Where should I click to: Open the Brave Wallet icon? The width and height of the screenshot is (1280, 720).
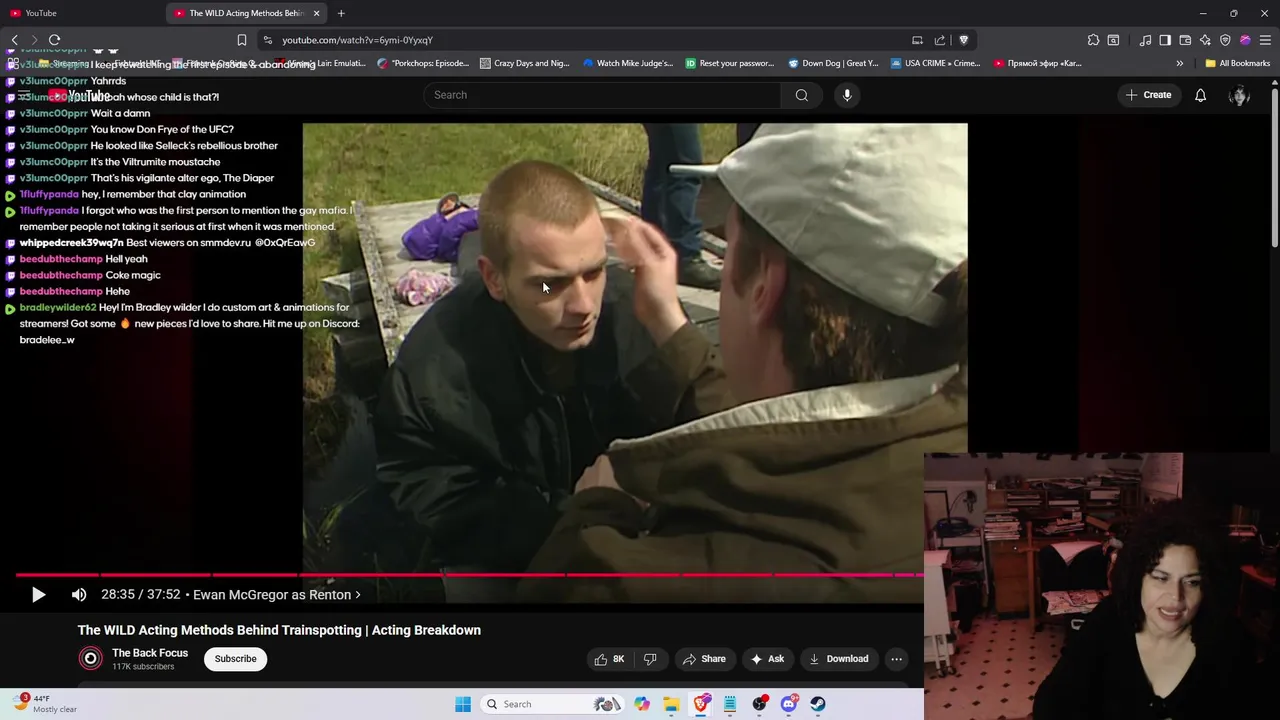[x=1185, y=40]
